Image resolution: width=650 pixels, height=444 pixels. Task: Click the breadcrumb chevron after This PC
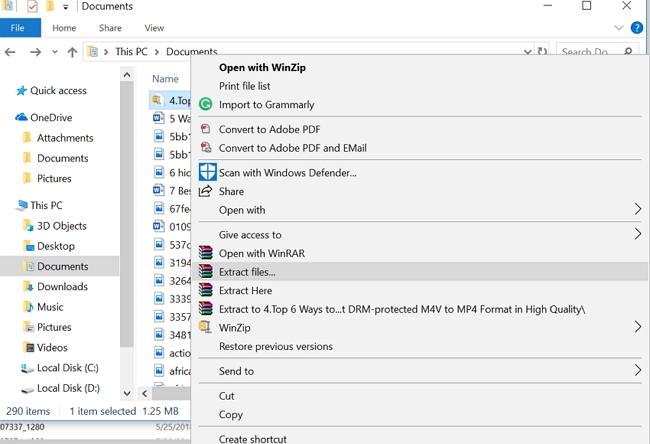pos(157,52)
